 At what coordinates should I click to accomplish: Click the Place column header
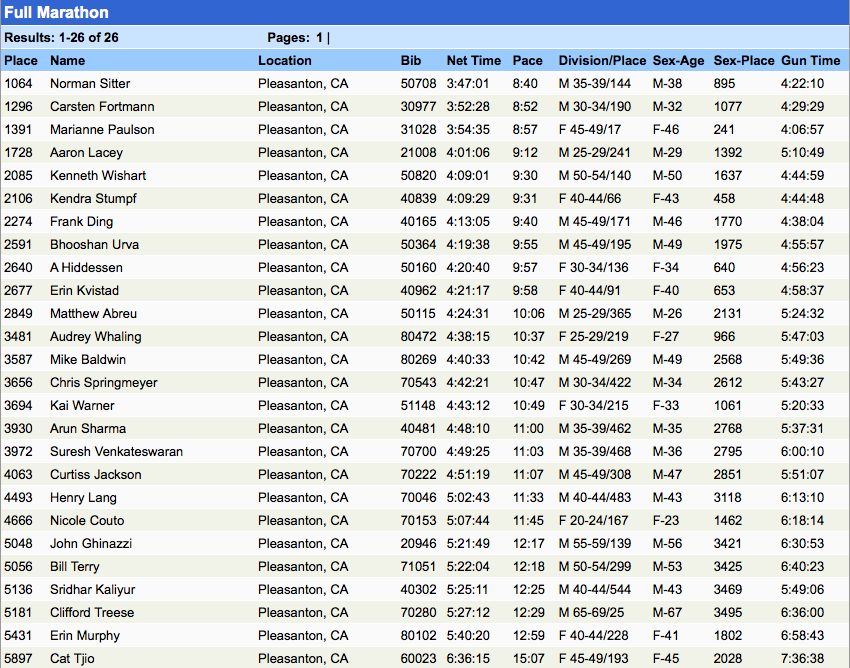click(21, 61)
